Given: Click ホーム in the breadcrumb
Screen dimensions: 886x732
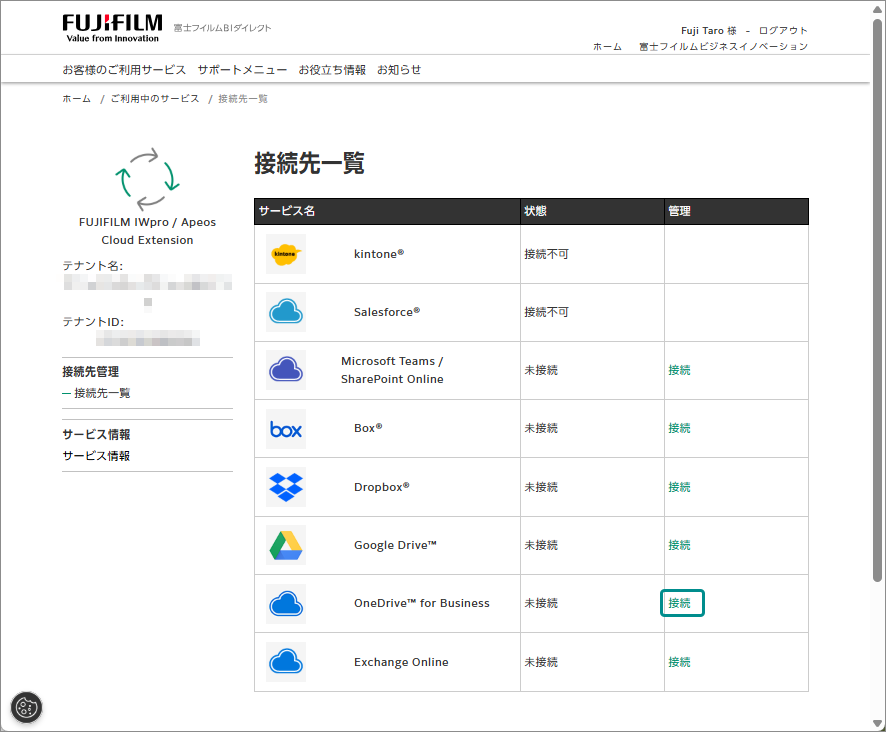Looking at the screenshot, I should 76,98.
